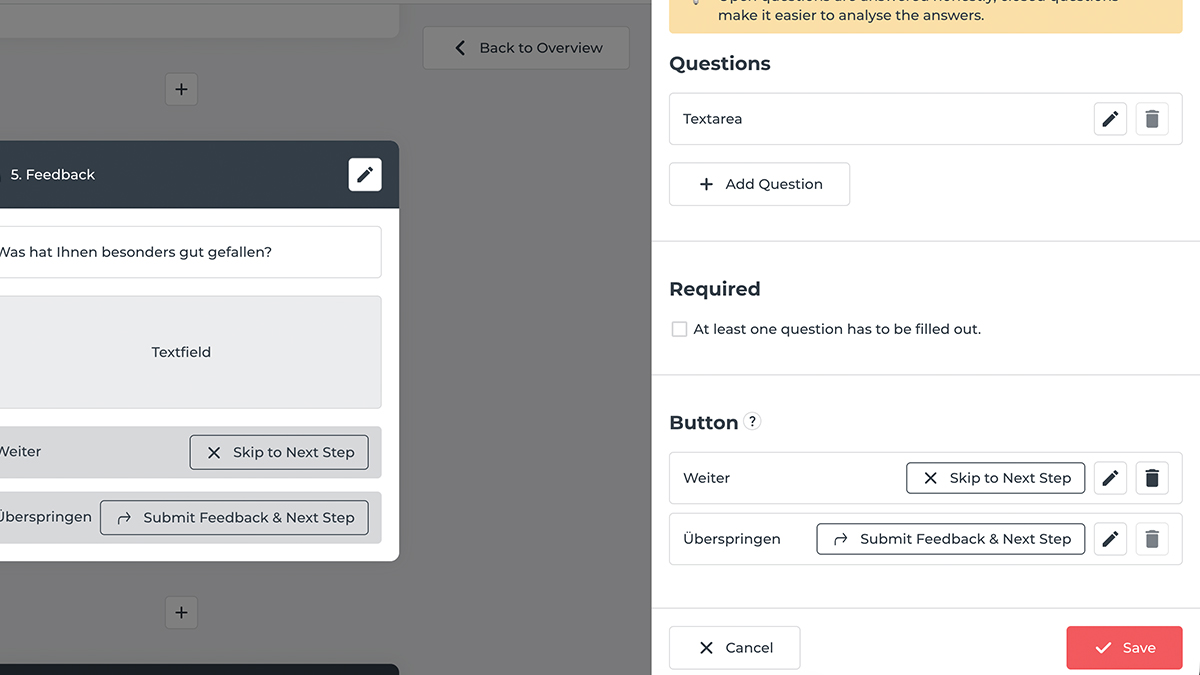Delete the Textarea question via trash icon
This screenshot has width=1200, height=675.
point(1152,118)
